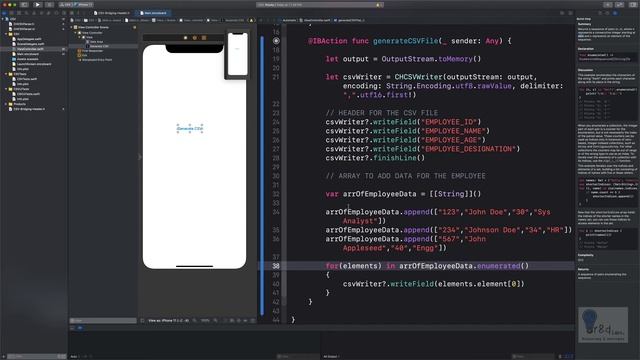Screen dimensions: 640x360
Task: Open the test navigator icon
Action: [41, 13]
